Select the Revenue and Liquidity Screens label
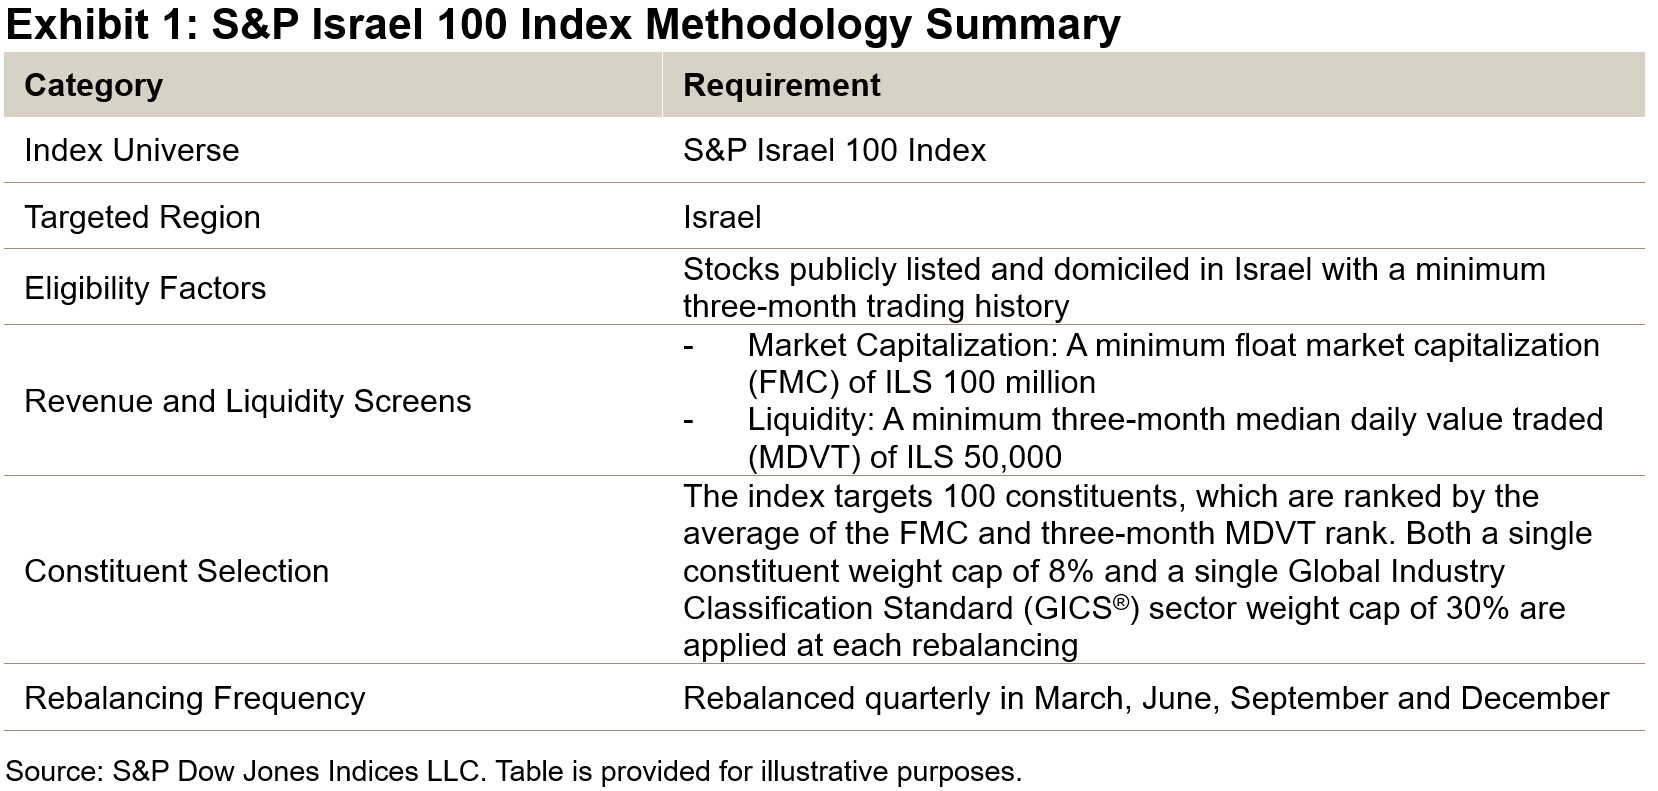Viewport: 1658px width, 791px height. click(x=247, y=401)
